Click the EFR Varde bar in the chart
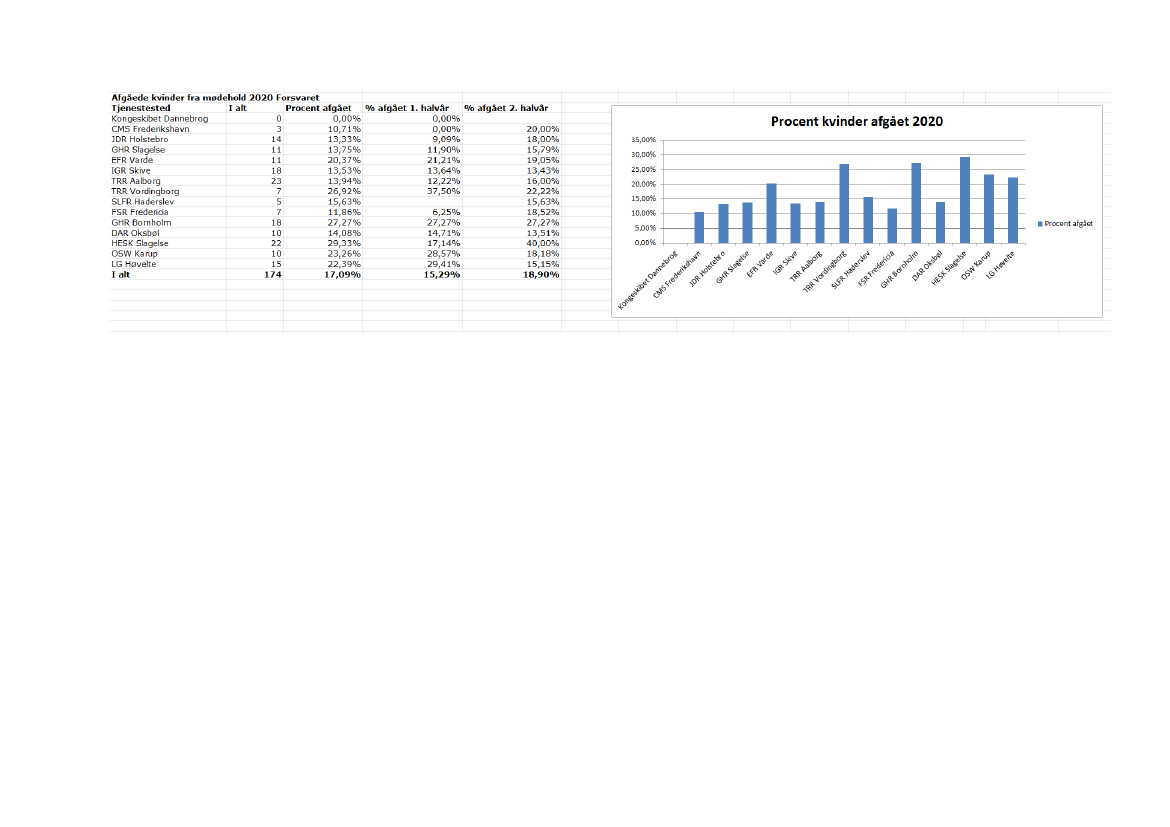Screen dimensions: 1170x827 772,213
